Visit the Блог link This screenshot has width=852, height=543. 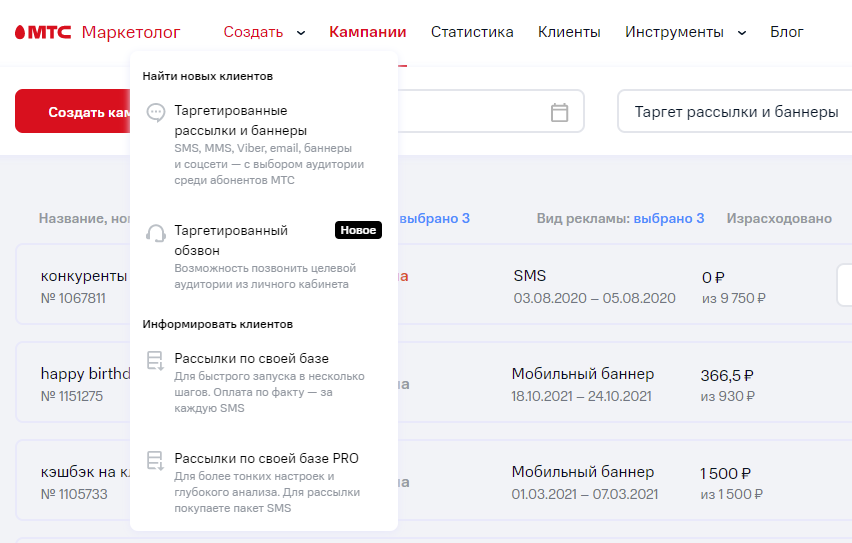coord(787,32)
